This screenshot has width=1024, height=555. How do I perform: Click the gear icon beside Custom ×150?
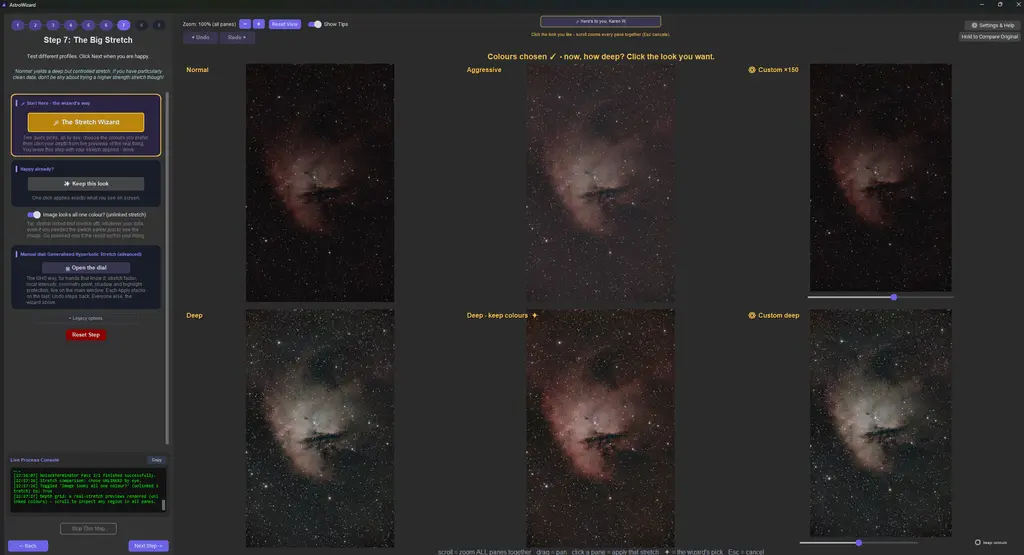click(x=752, y=70)
